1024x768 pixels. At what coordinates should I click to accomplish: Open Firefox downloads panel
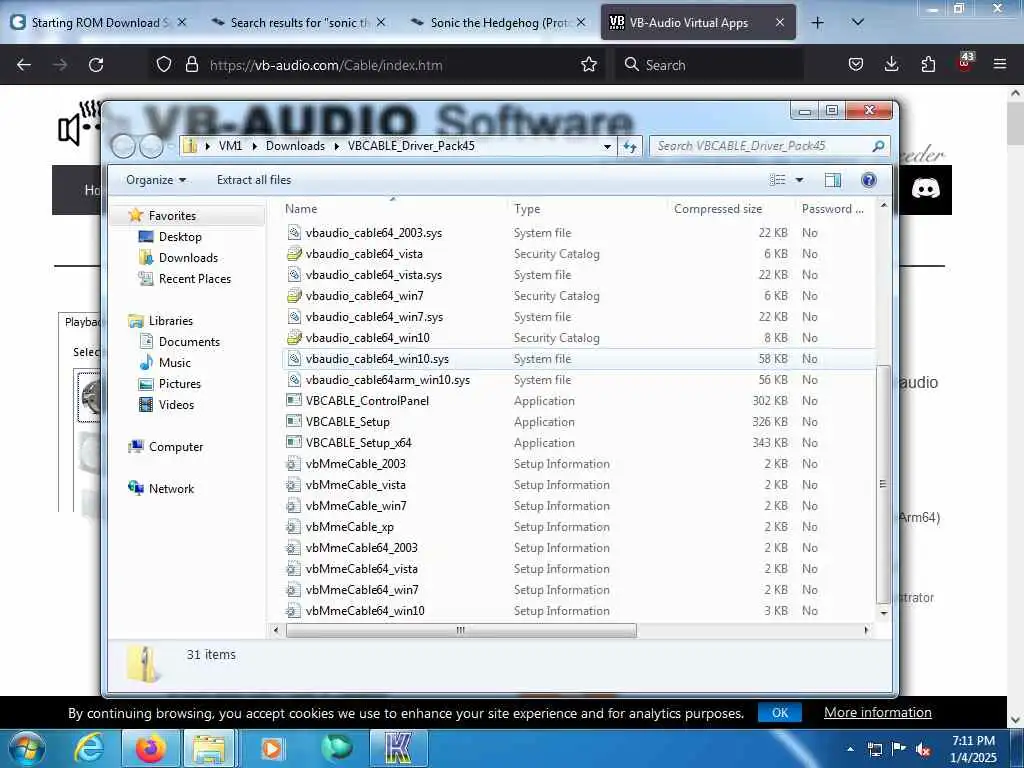891,65
